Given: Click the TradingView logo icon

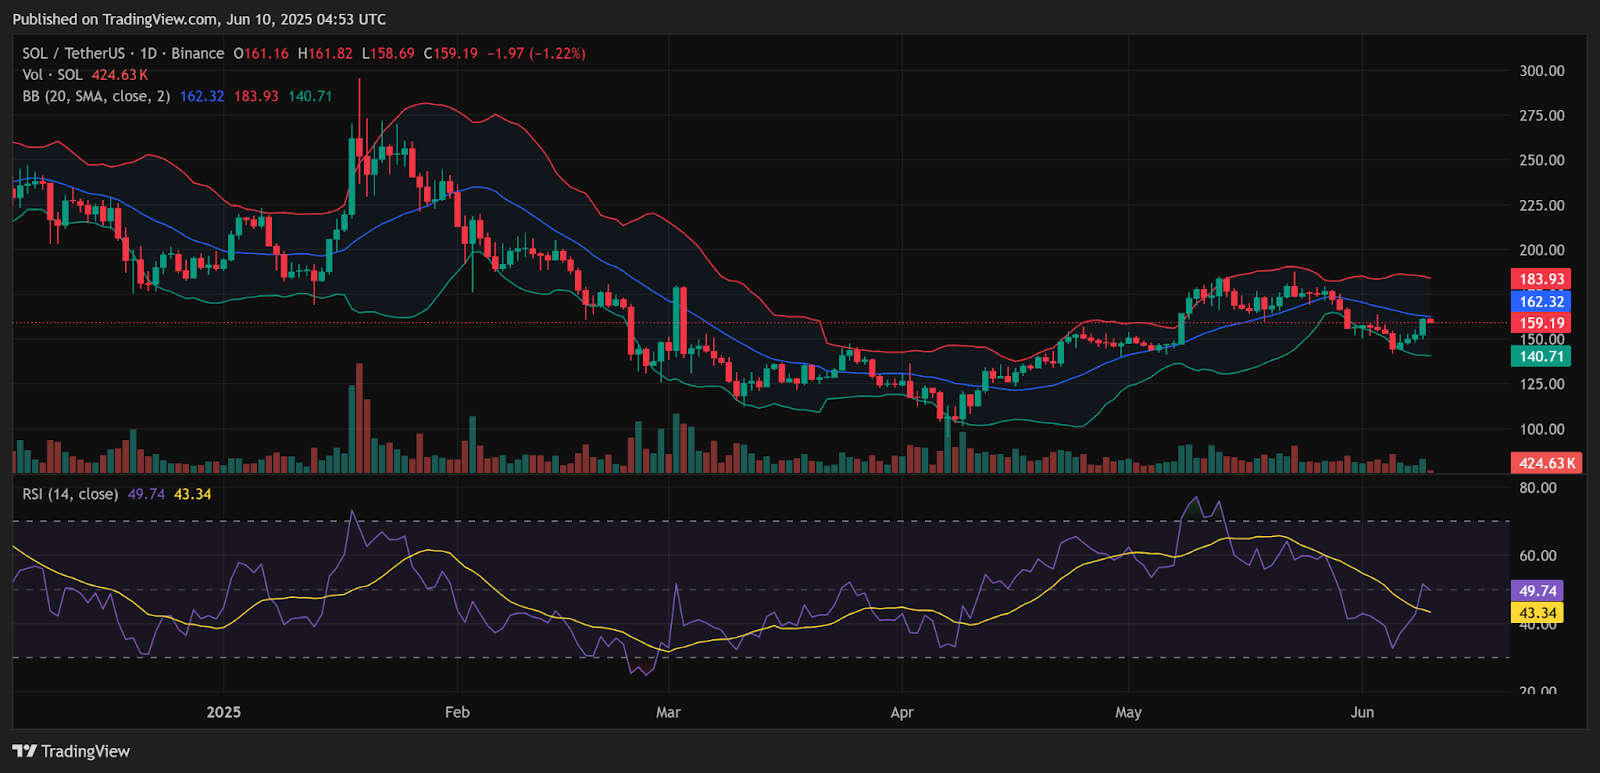Looking at the screenshot, I should click(x=24, y=751).
